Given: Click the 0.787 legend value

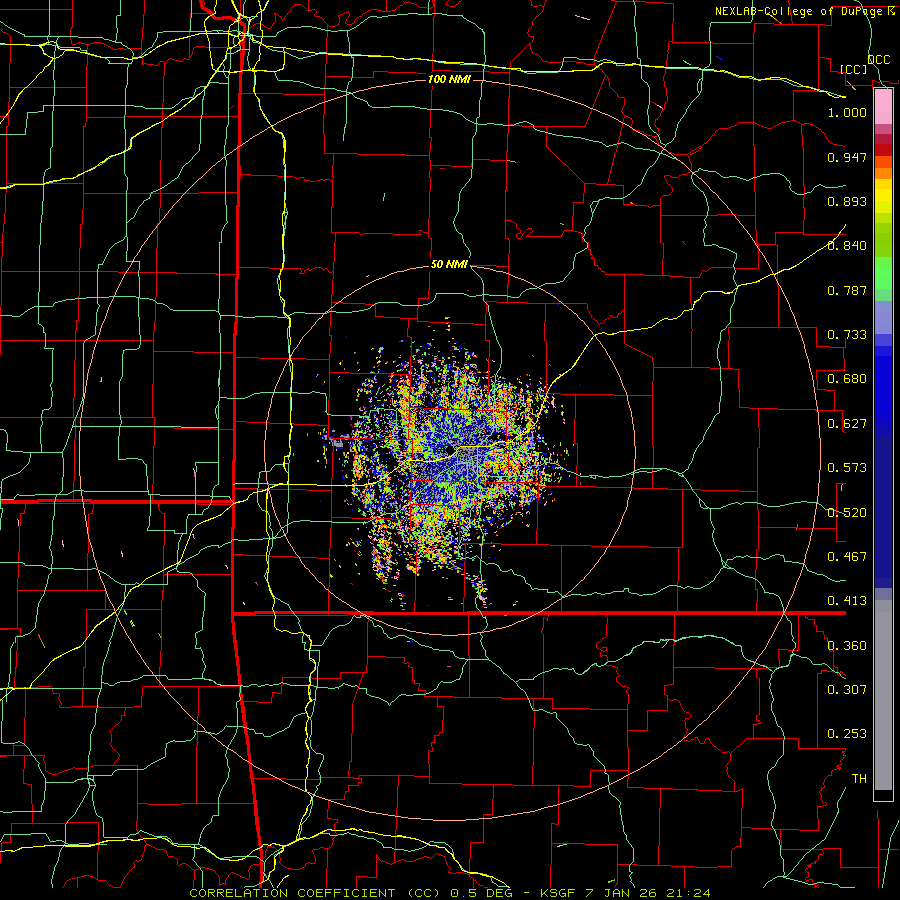Looking at the screenshot, I should tap(847, 290).
